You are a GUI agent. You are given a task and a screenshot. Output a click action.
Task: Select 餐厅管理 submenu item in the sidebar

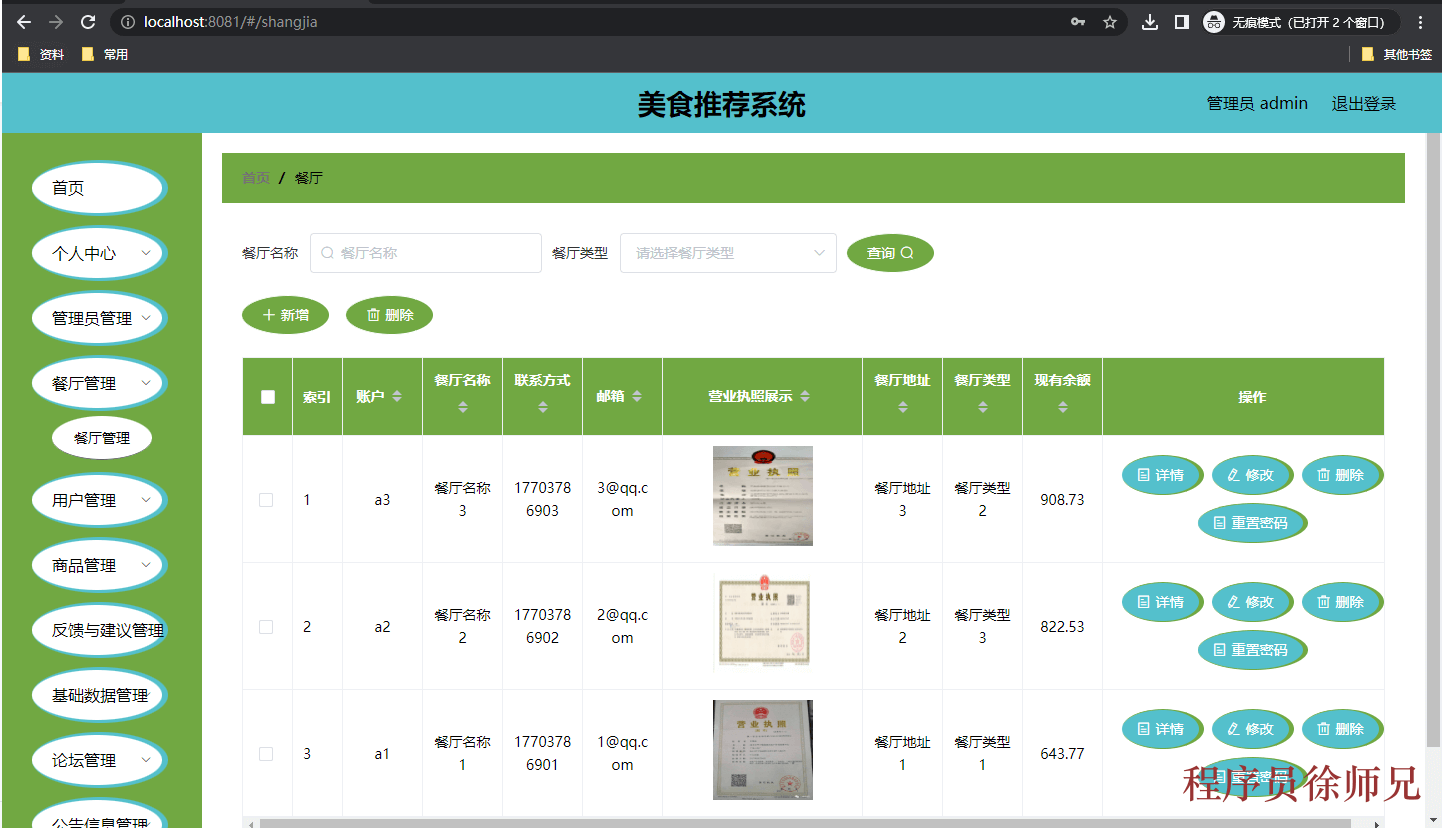(101, 437)
